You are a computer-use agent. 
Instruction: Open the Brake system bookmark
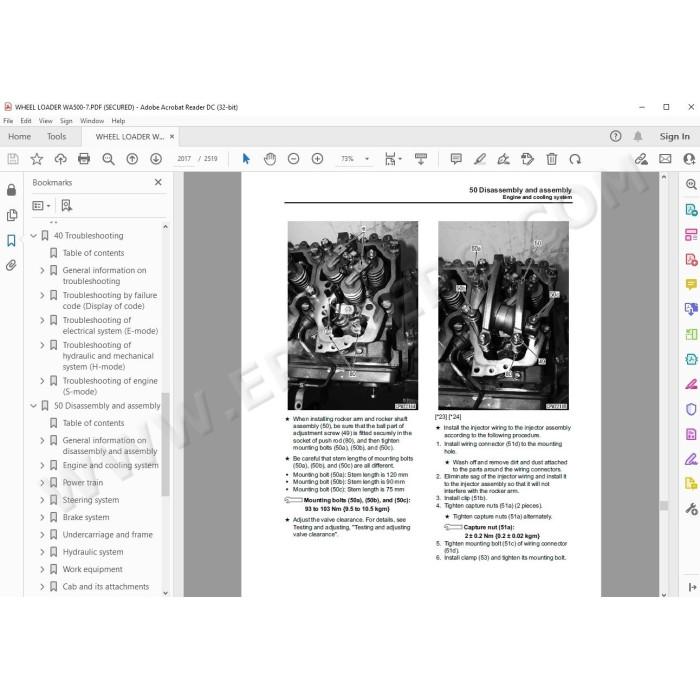coord(86,517)
